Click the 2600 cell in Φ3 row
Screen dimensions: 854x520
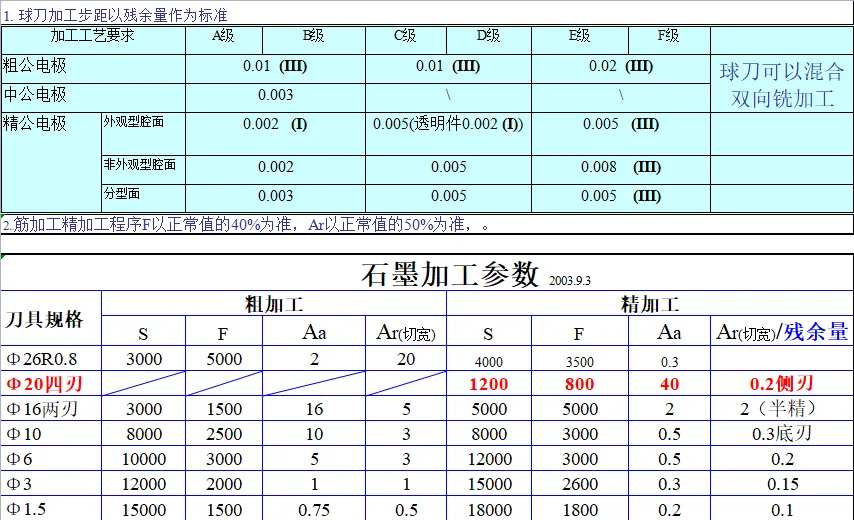tap(580, 484)
